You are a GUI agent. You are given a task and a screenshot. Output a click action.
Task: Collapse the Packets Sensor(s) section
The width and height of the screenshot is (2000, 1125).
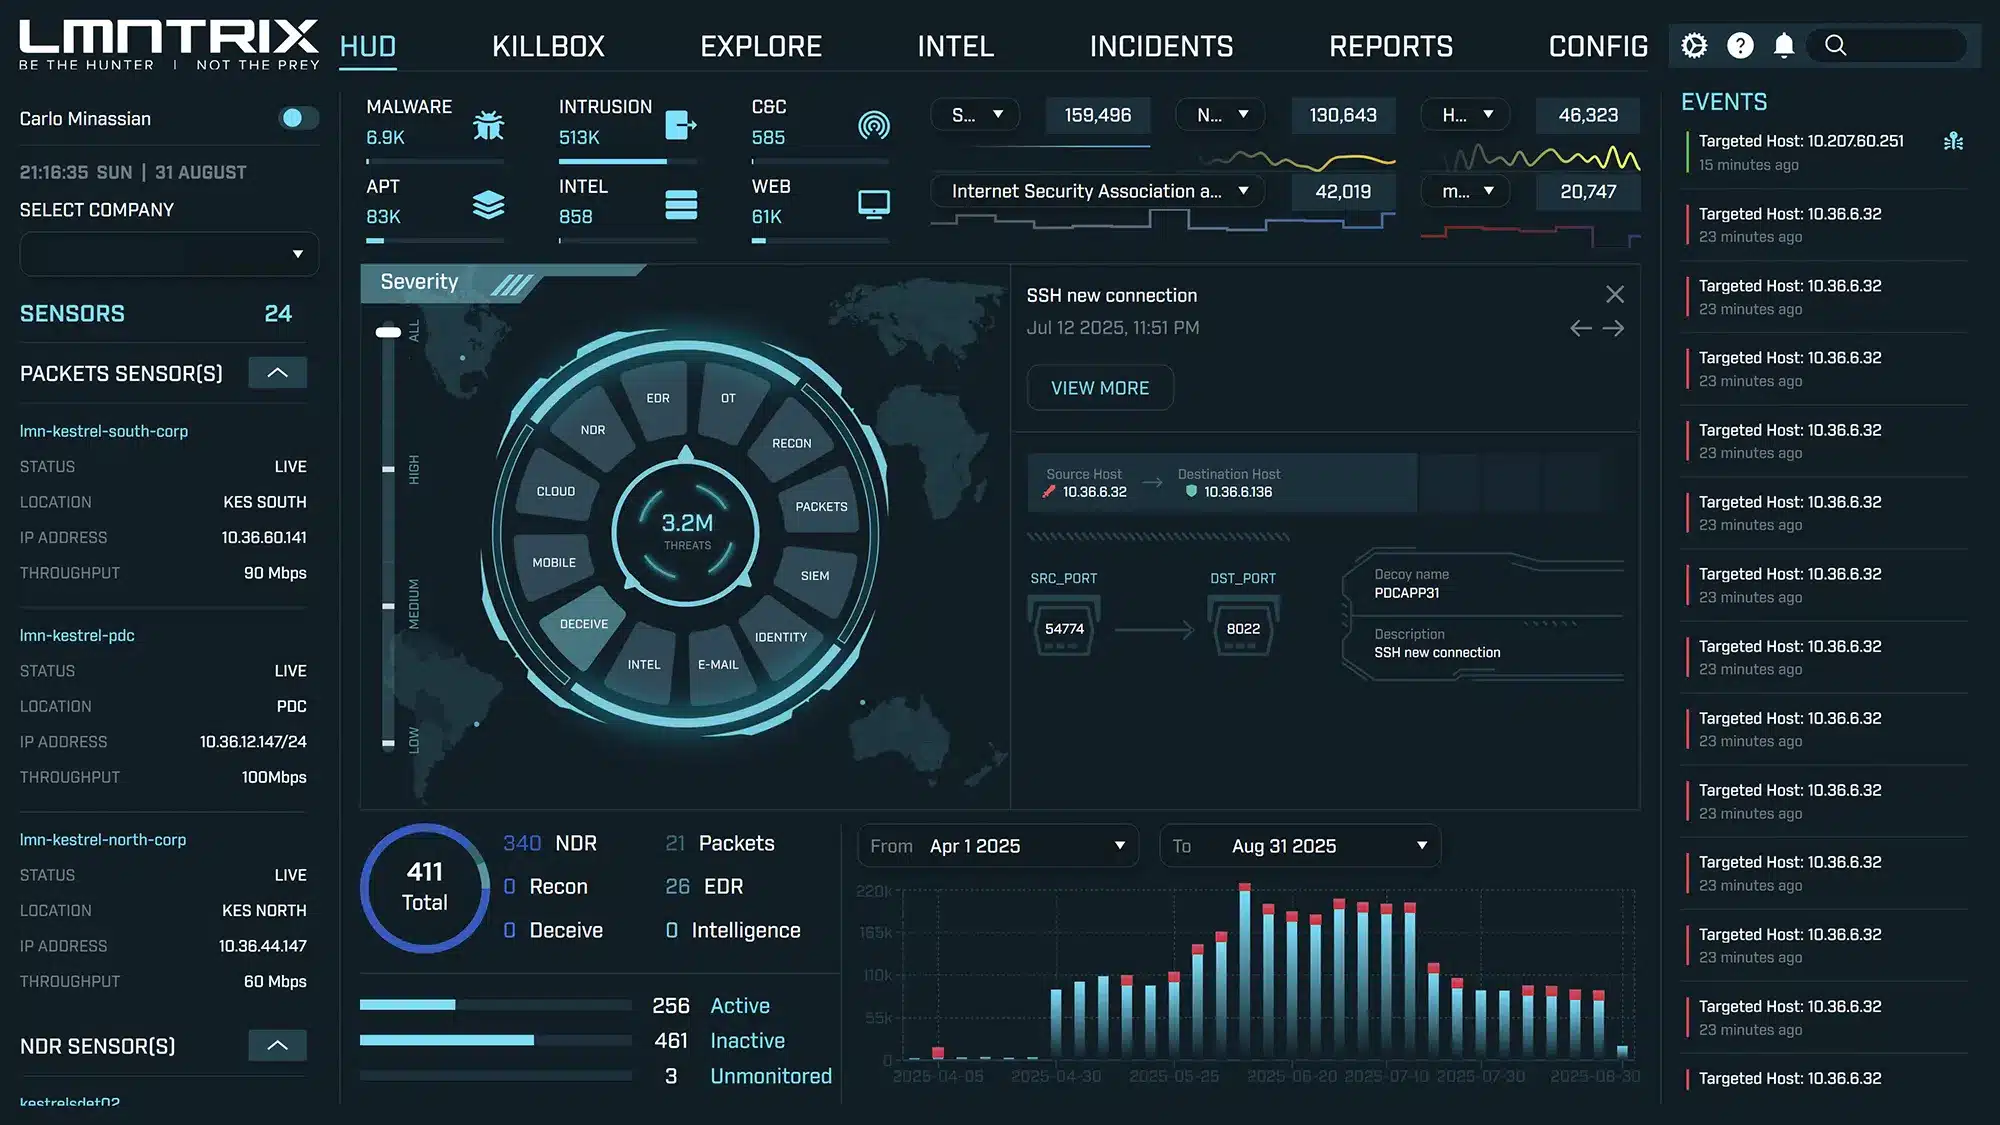coord(277,373)
